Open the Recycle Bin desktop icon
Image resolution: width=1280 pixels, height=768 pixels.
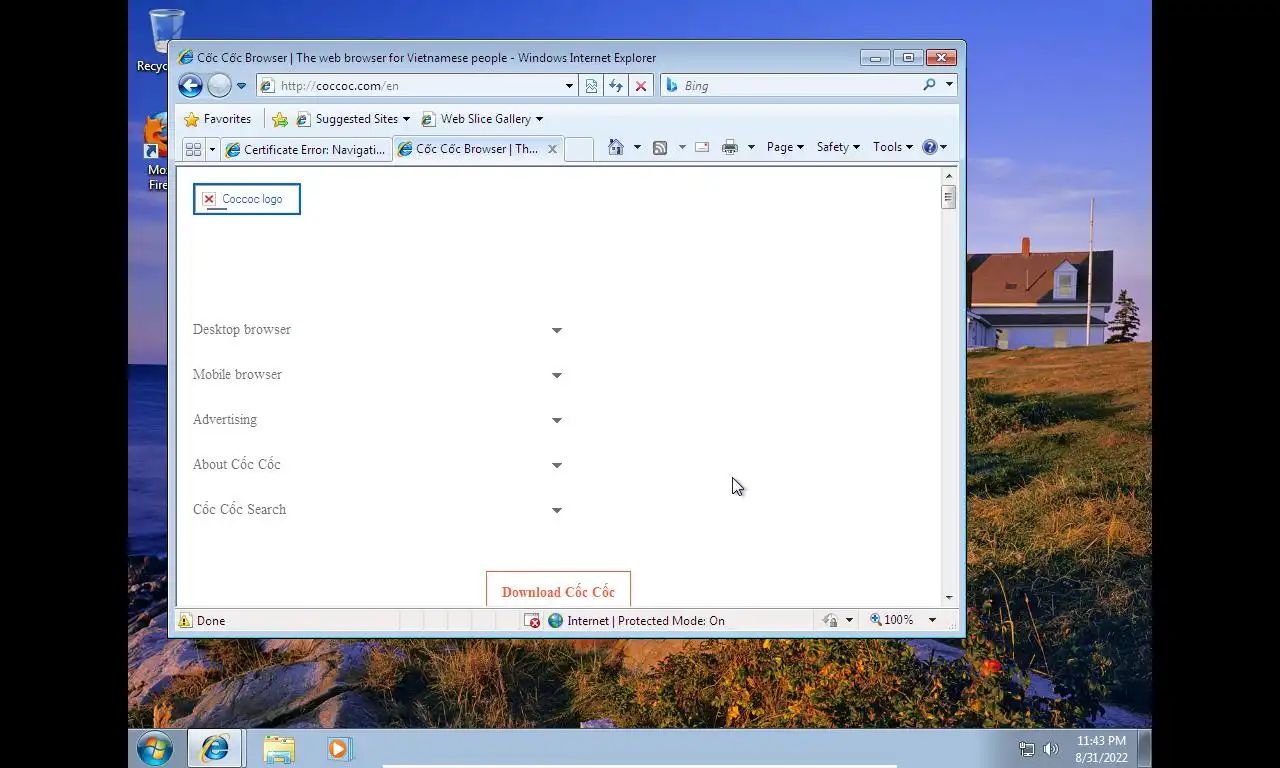tap(166, 40)
